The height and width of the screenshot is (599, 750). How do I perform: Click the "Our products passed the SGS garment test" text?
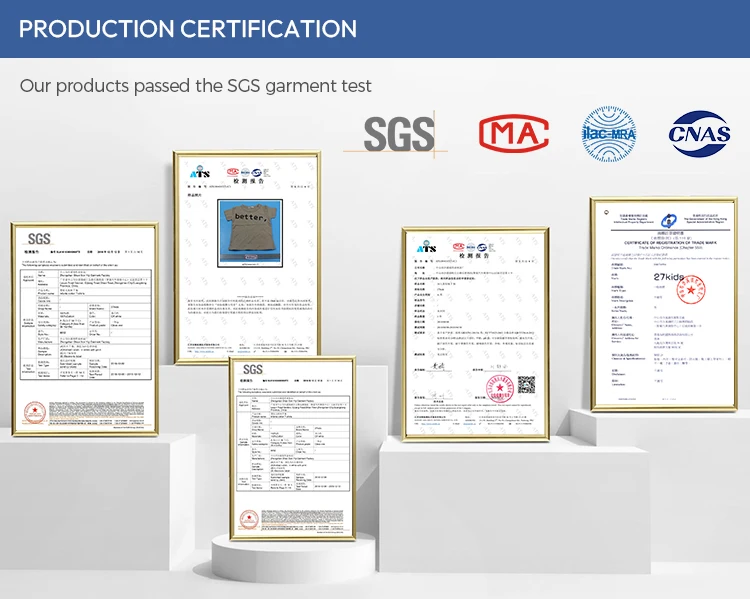(196, 86)
